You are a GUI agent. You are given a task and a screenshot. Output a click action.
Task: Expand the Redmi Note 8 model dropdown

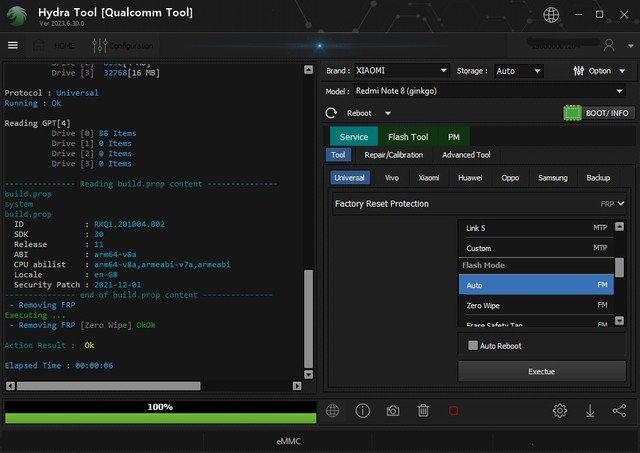[x=619, y=91]
